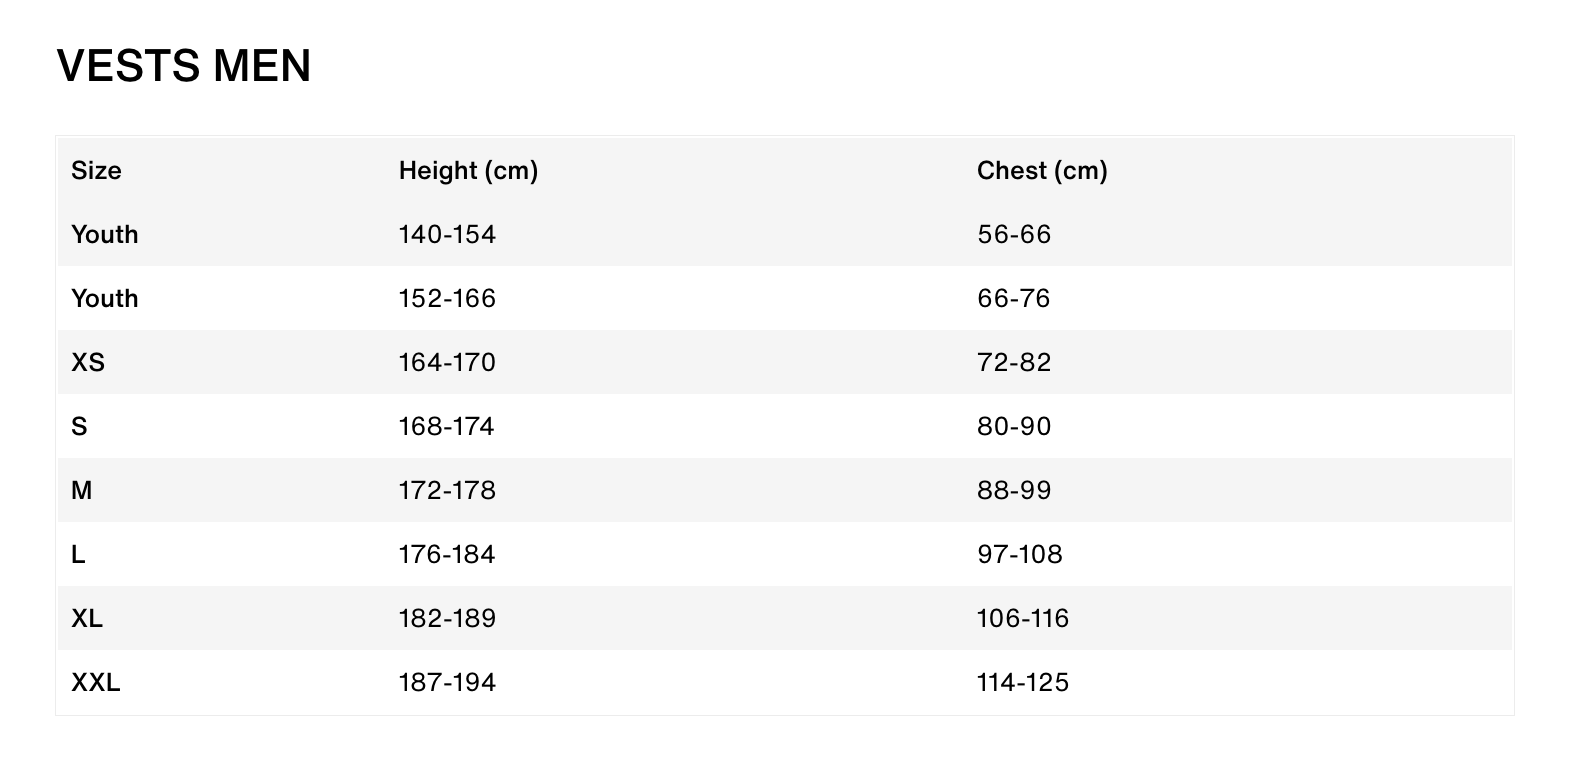Click the Height (cm) column header
This screenshot has height=772, width=1596.
pyautogui.click(x=468, y=170)
